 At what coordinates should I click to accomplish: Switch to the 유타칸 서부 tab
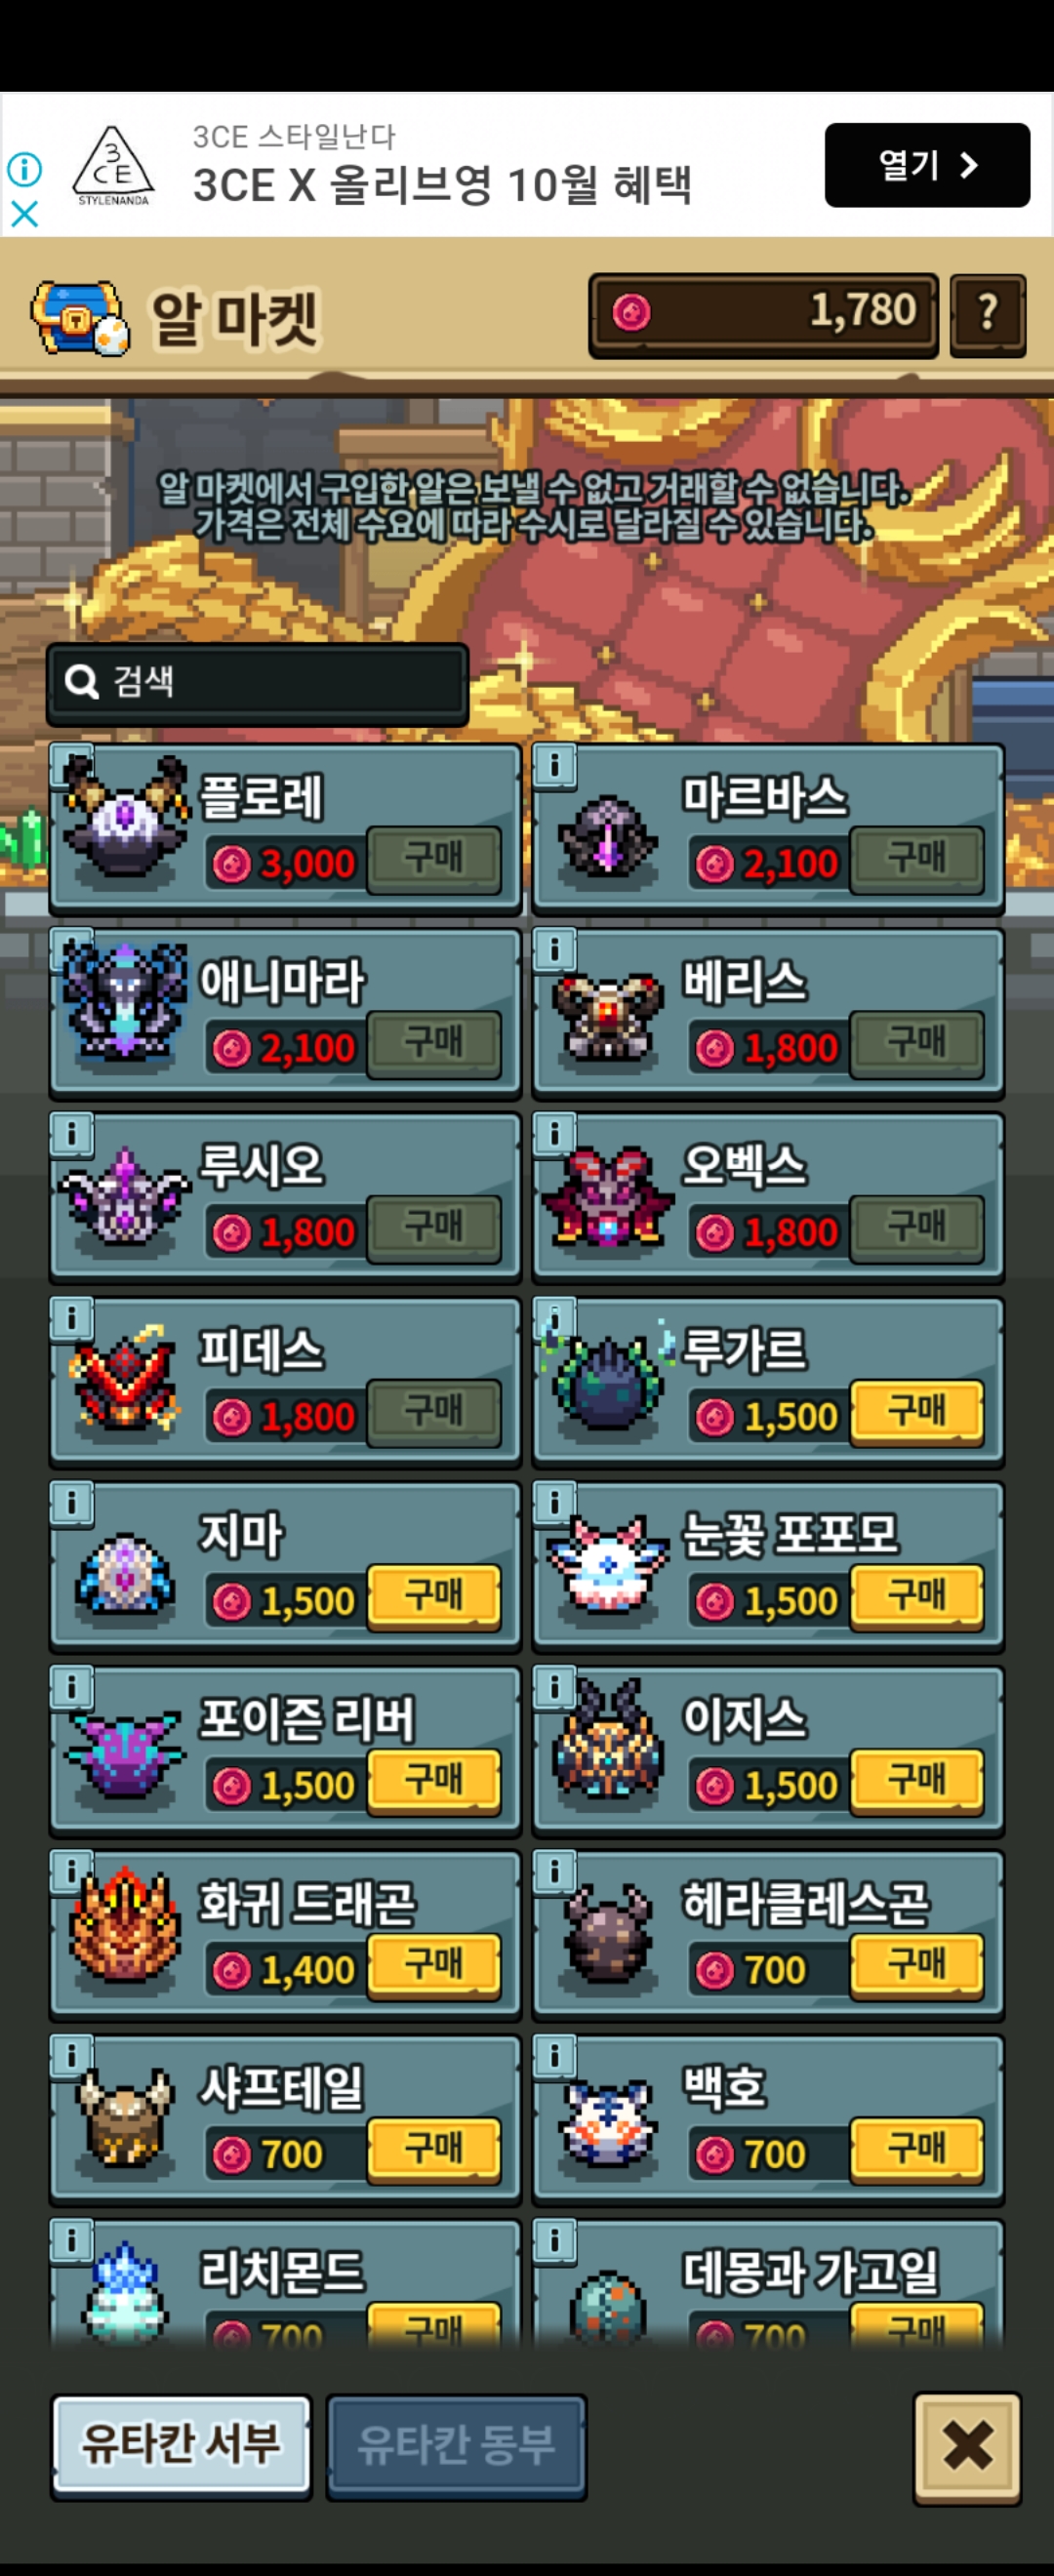tap(181, 2445)
